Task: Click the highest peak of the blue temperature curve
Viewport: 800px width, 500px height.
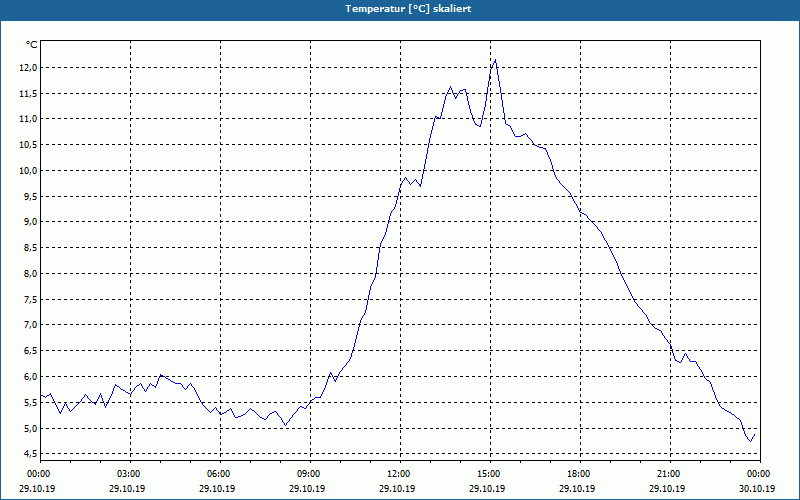Action: [495, 60]
